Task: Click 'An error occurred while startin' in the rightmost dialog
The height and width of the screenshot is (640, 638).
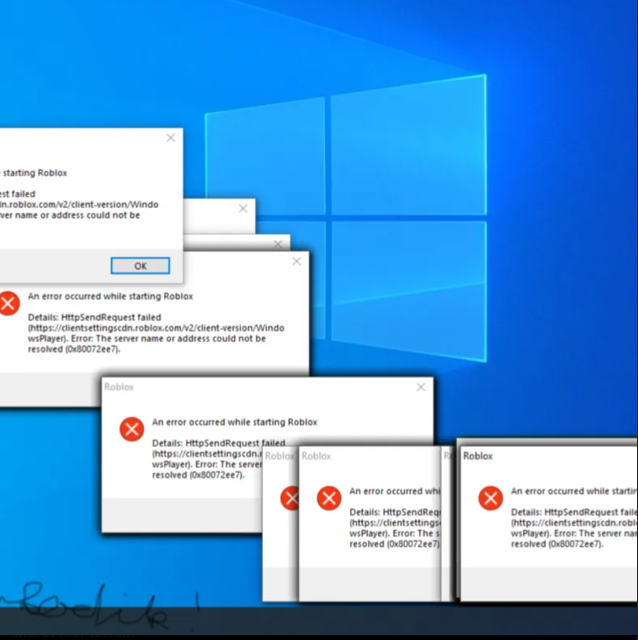Action: (574, 491)
